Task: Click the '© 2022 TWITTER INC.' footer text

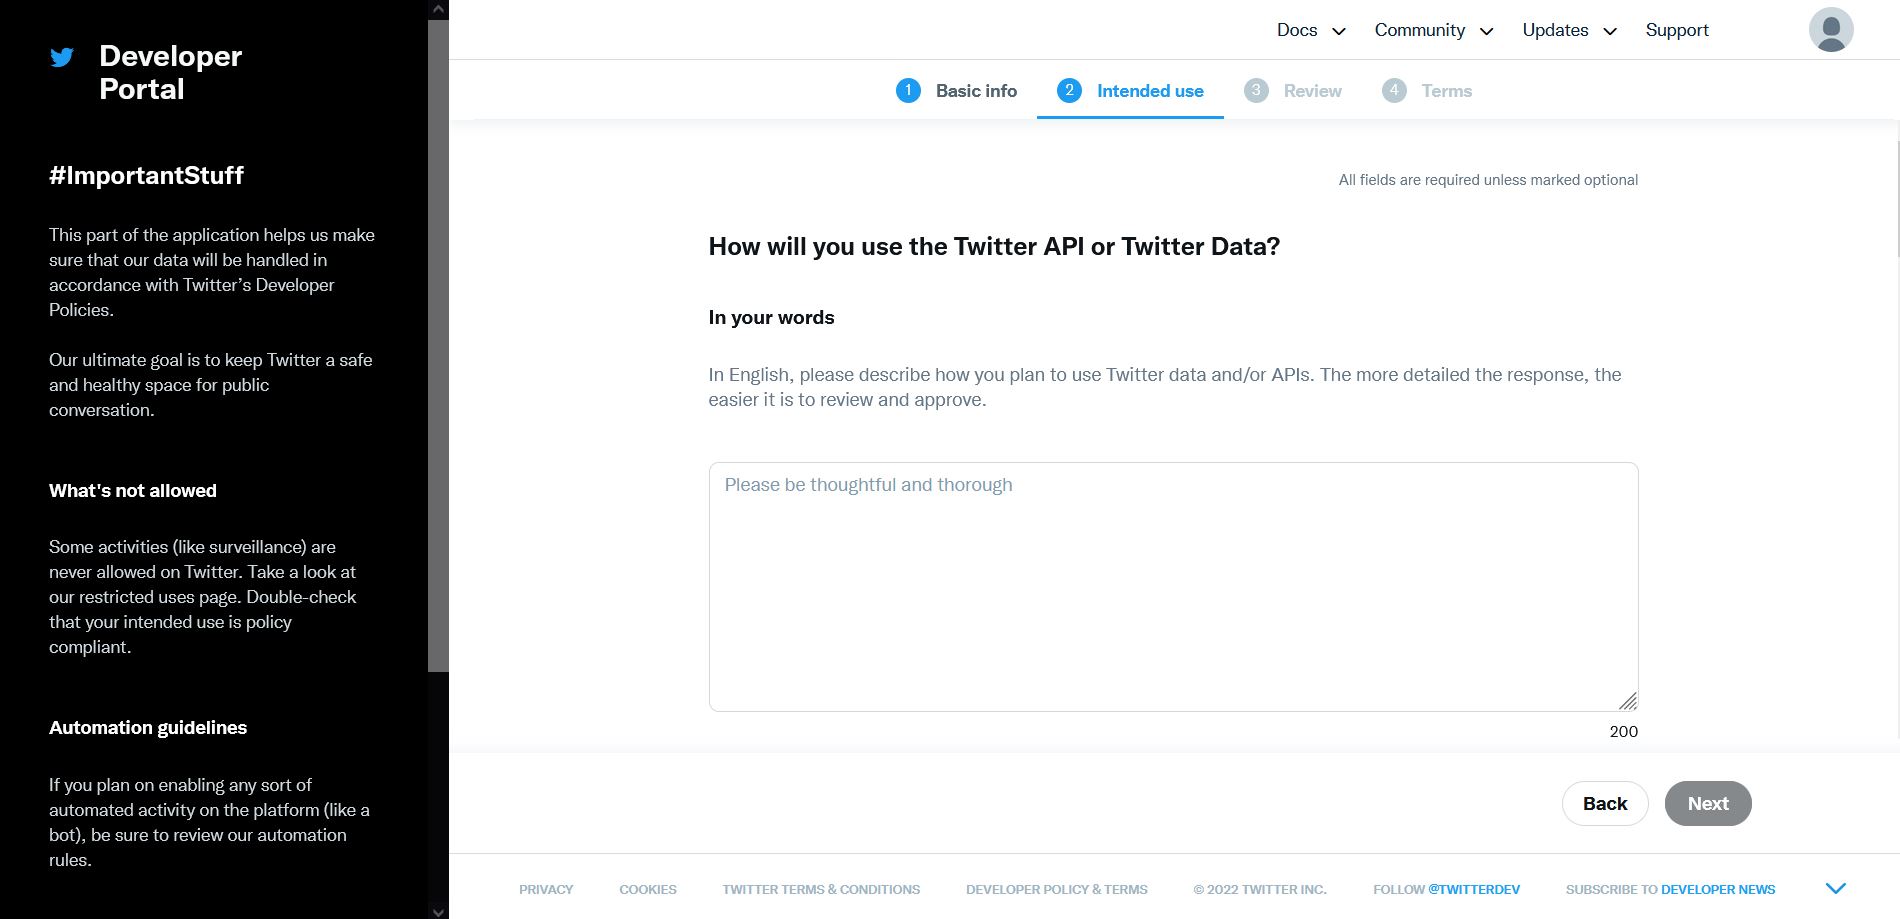Action: (1260, 889)
